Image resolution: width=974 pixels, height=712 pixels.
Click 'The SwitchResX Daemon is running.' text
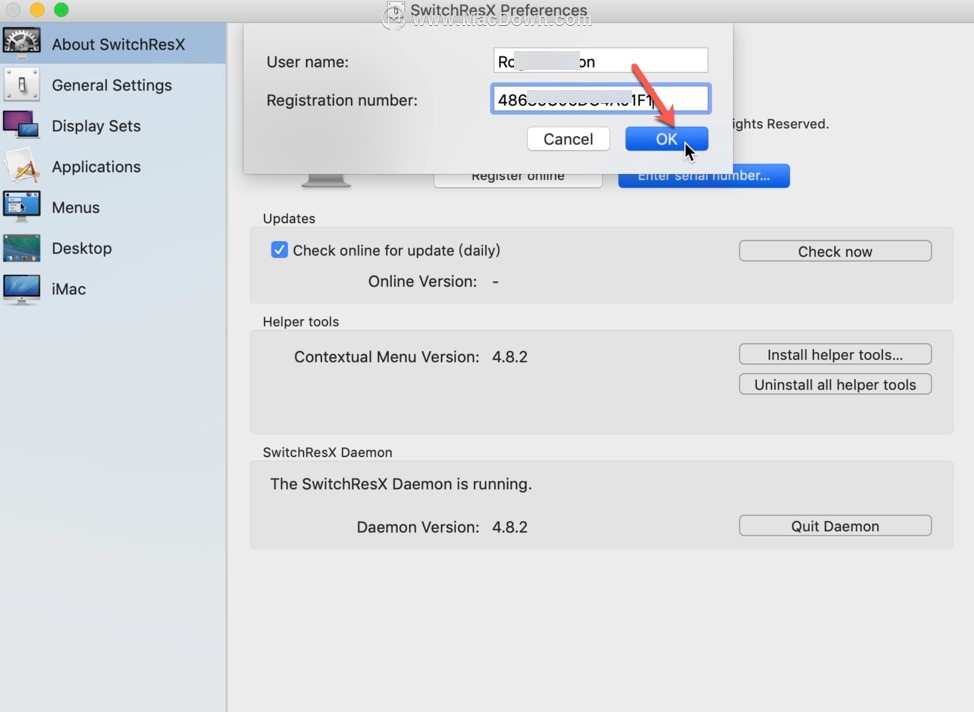pyautogui.click(x=401, y=484)
